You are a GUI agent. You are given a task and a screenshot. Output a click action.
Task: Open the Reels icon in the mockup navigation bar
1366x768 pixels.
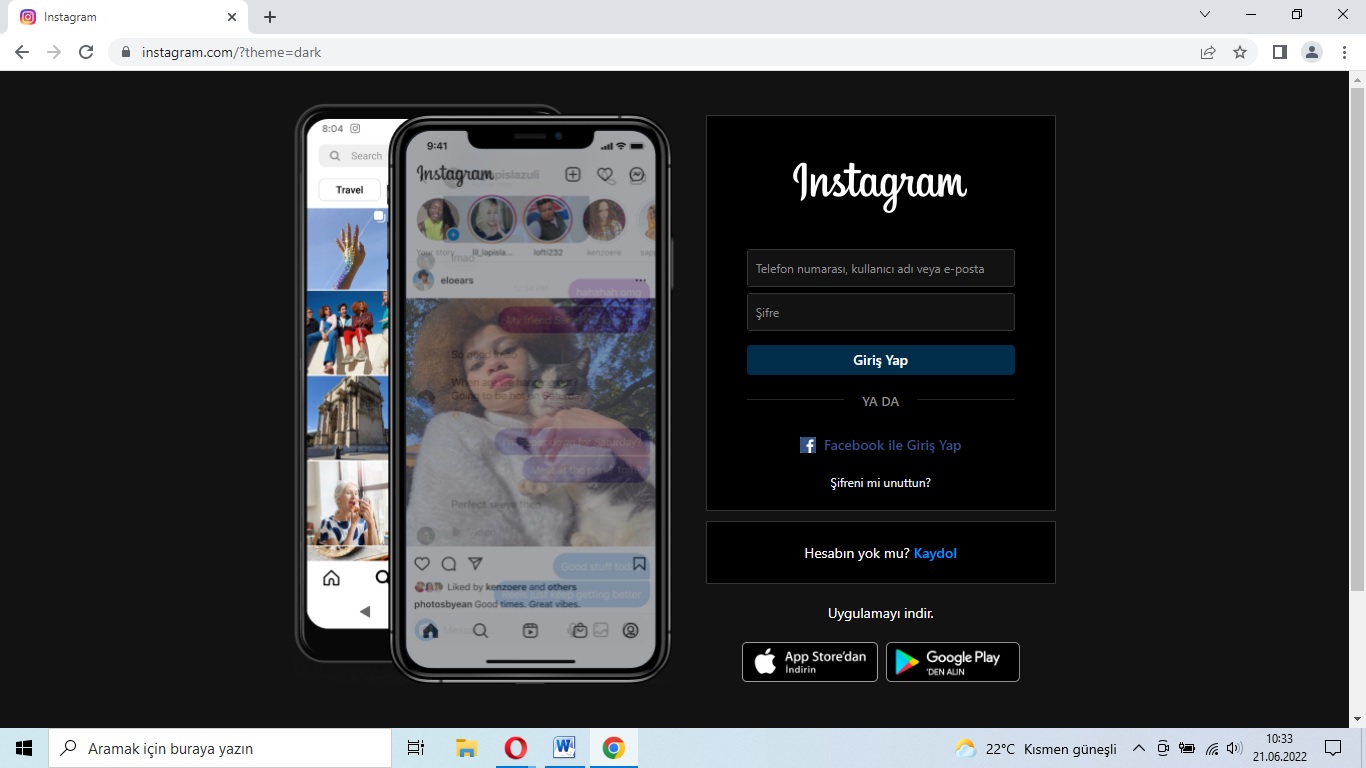coord(529,630)
